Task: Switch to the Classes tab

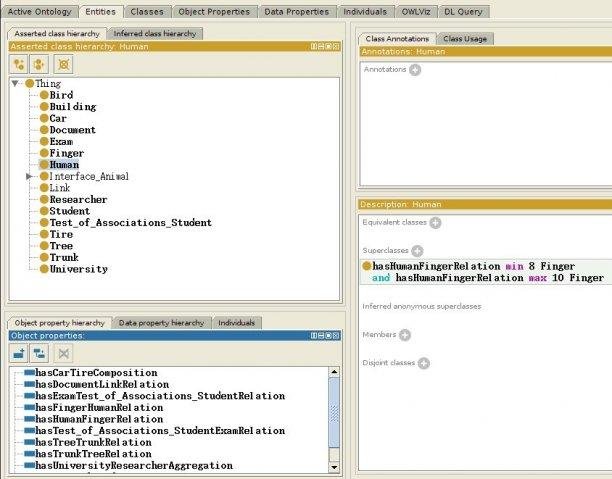Action: pyautogui.click(x=147, y=12)
